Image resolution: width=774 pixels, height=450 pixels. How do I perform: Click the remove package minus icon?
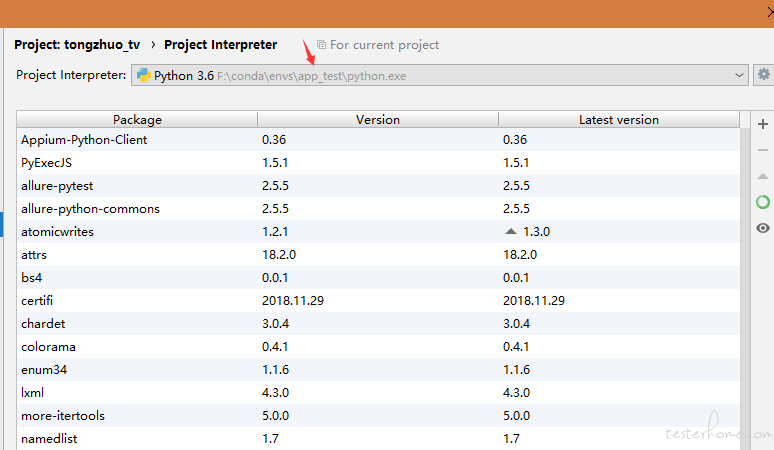(763, 150)
